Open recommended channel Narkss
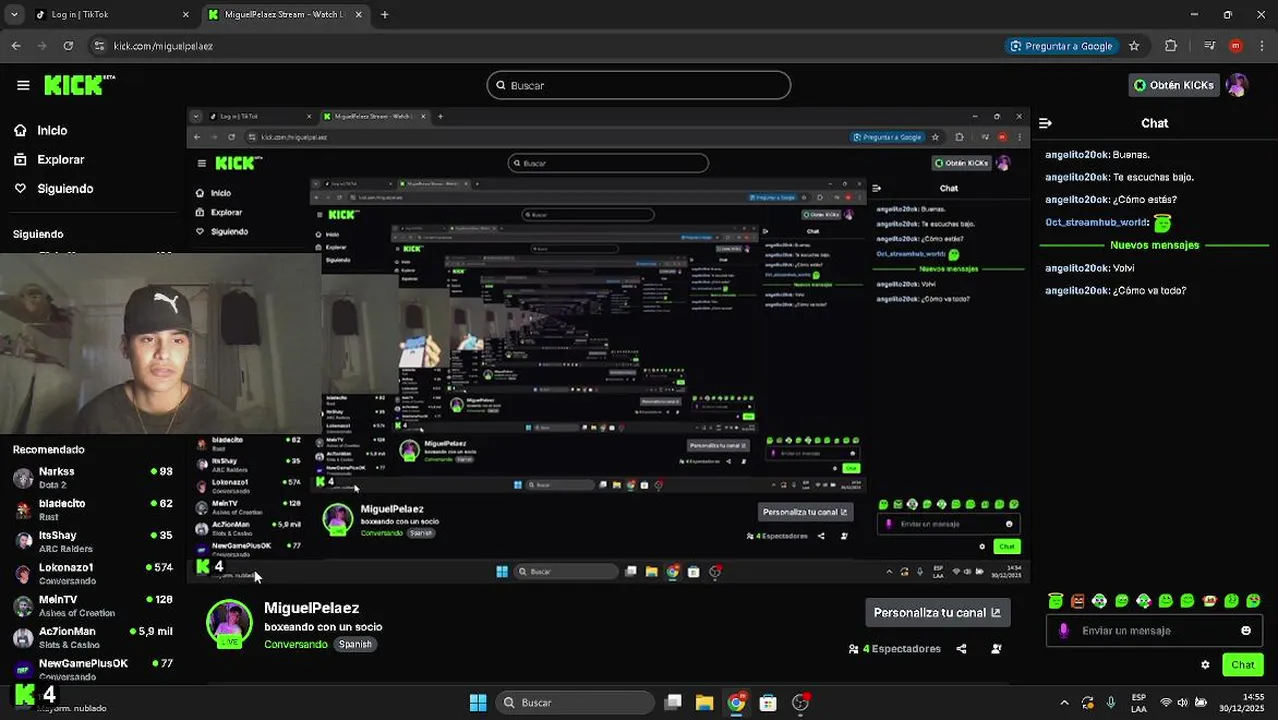Screen dimensions: 1278x720 click(92, 477)
